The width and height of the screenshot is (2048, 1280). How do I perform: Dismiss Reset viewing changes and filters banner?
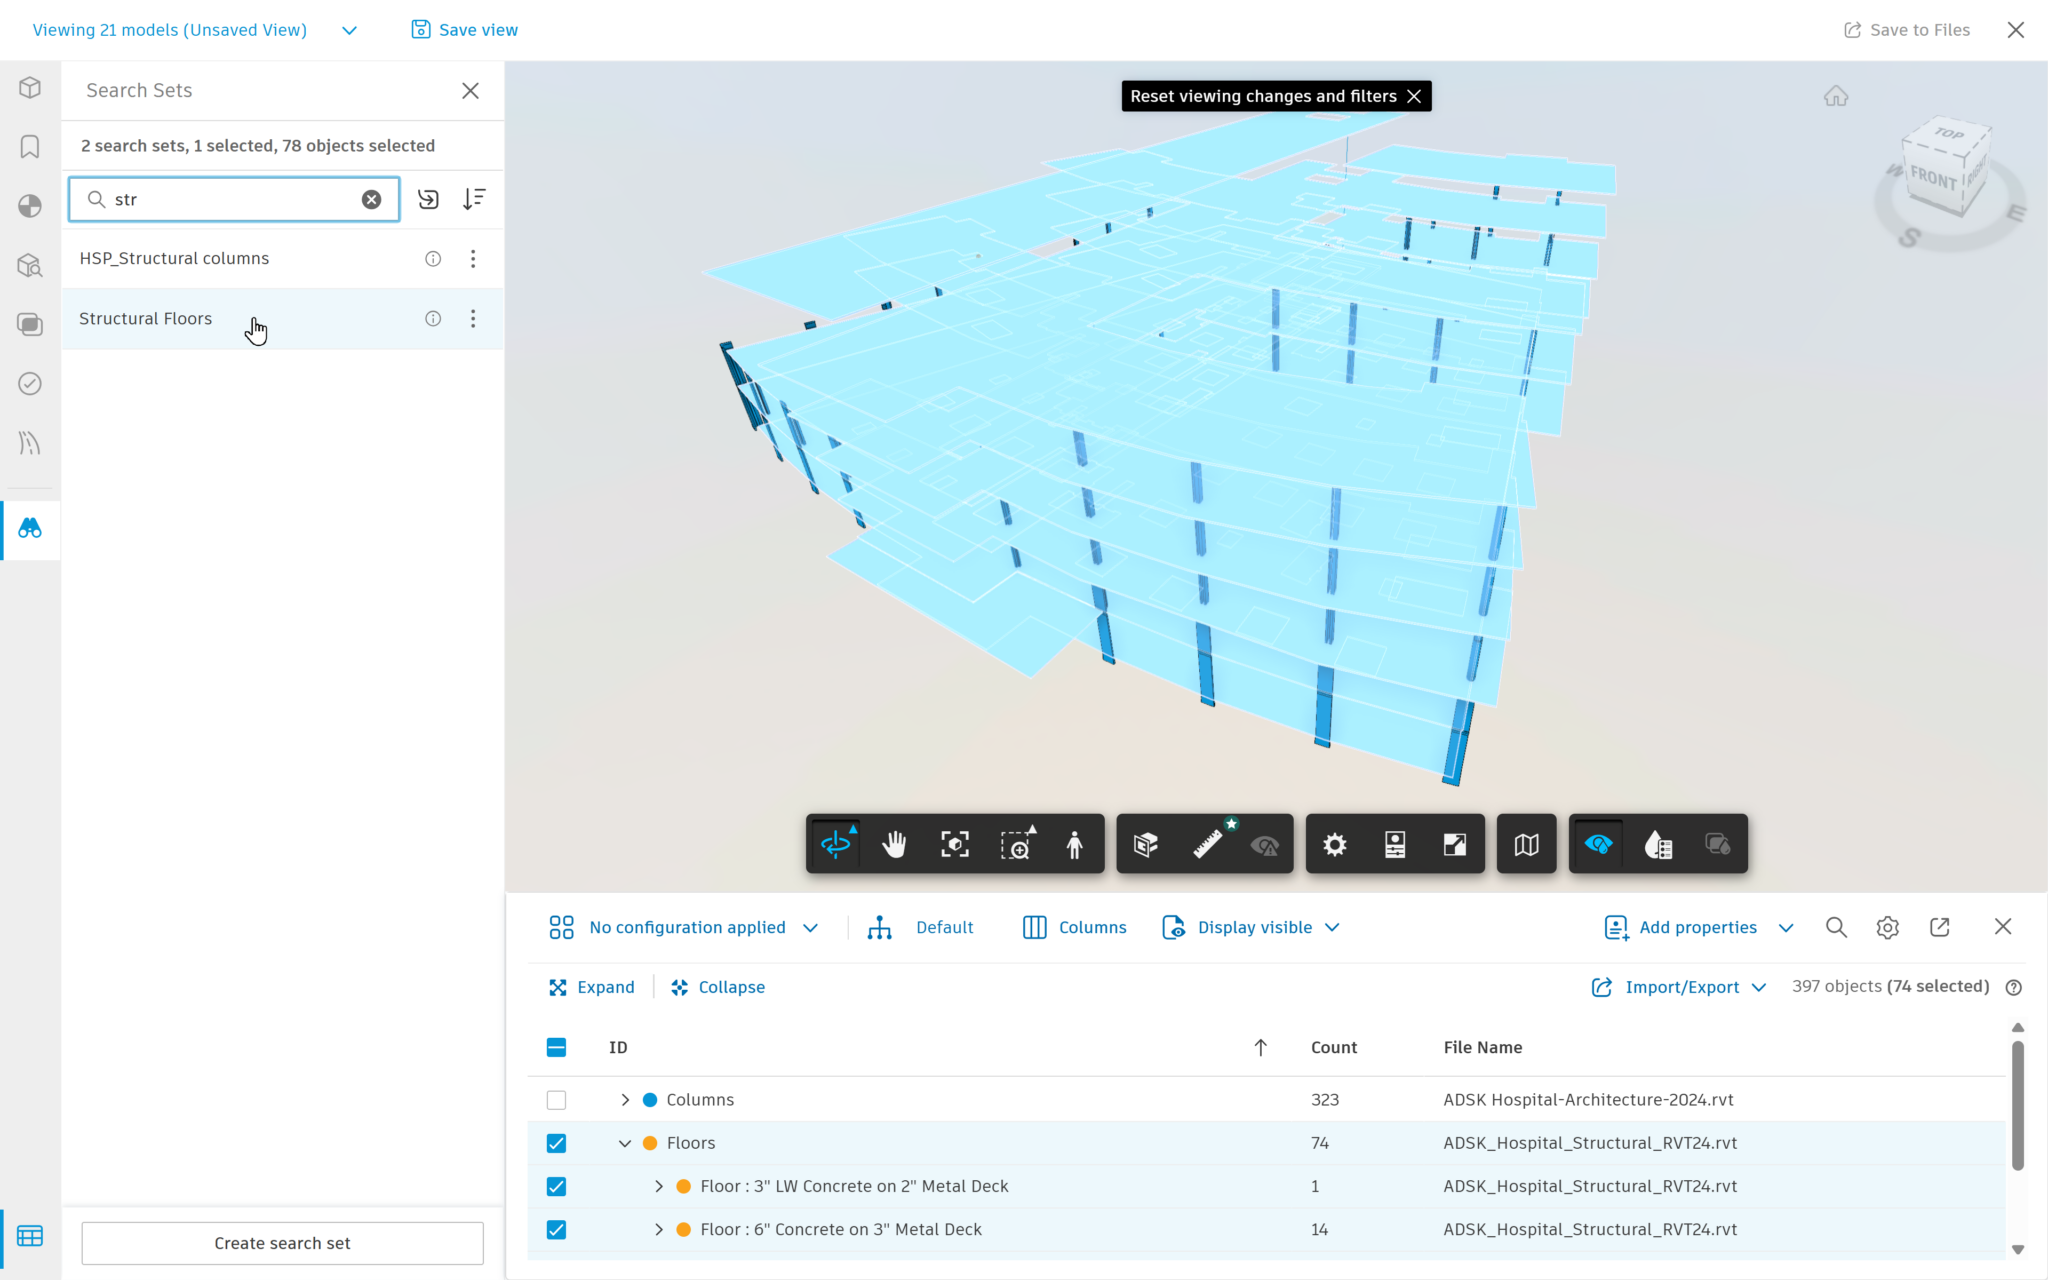click(1414, 96)
